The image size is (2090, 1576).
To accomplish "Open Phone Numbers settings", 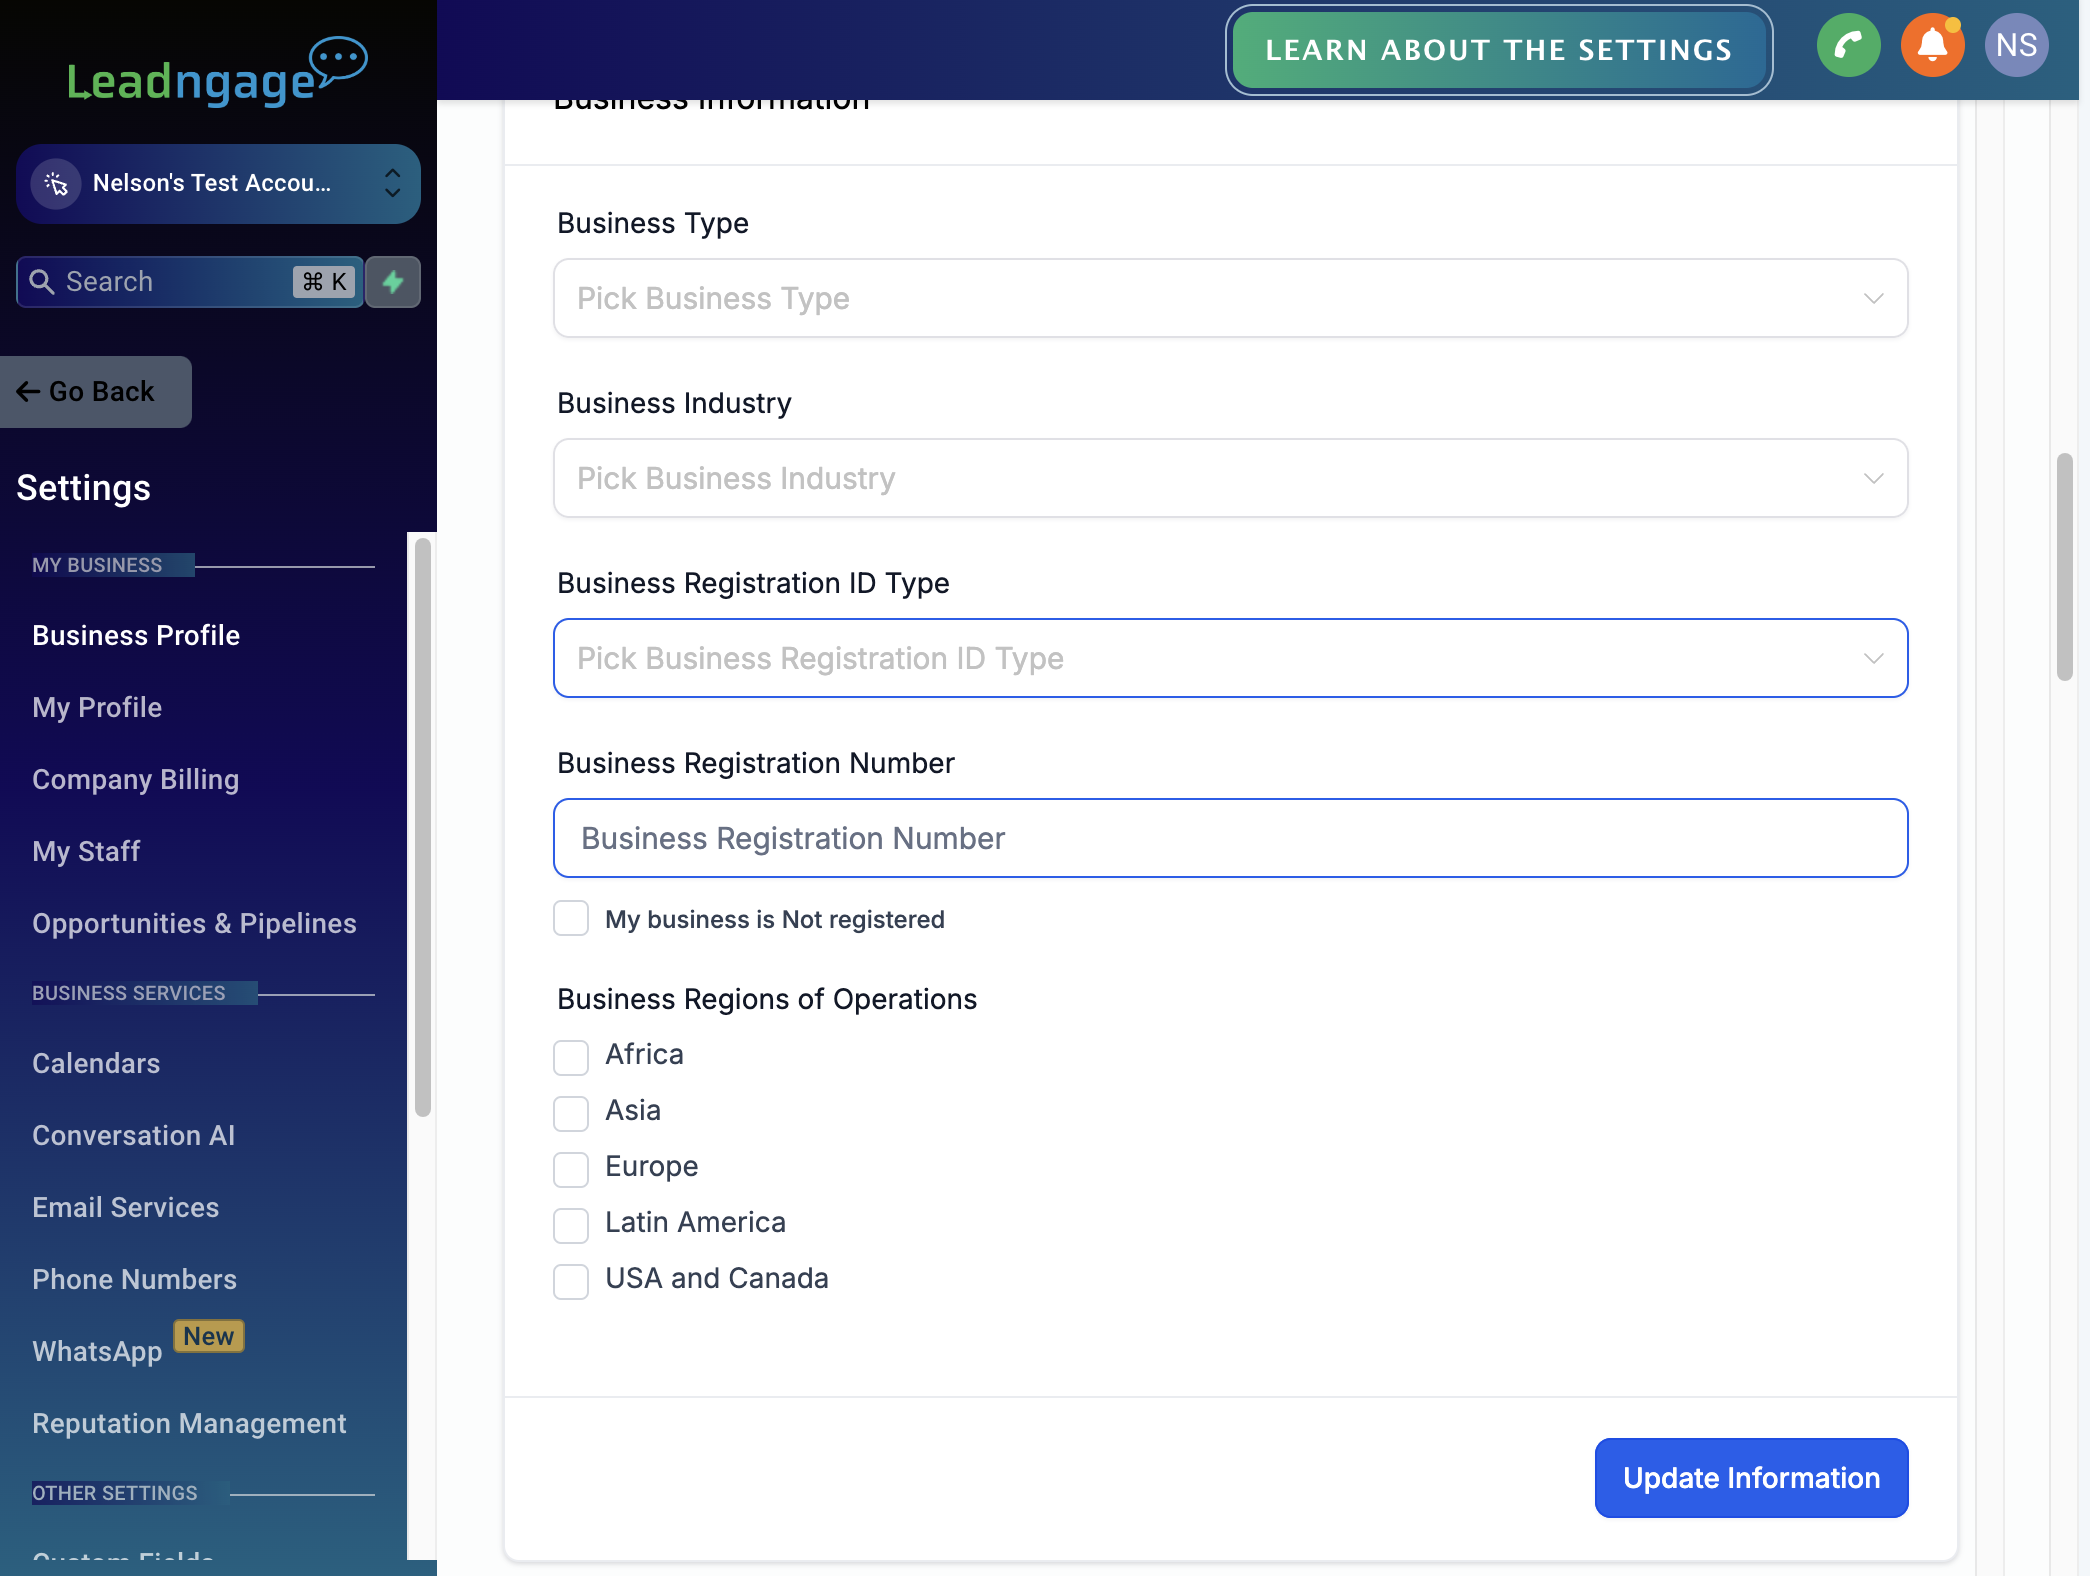I will (x=134, y=1279).
